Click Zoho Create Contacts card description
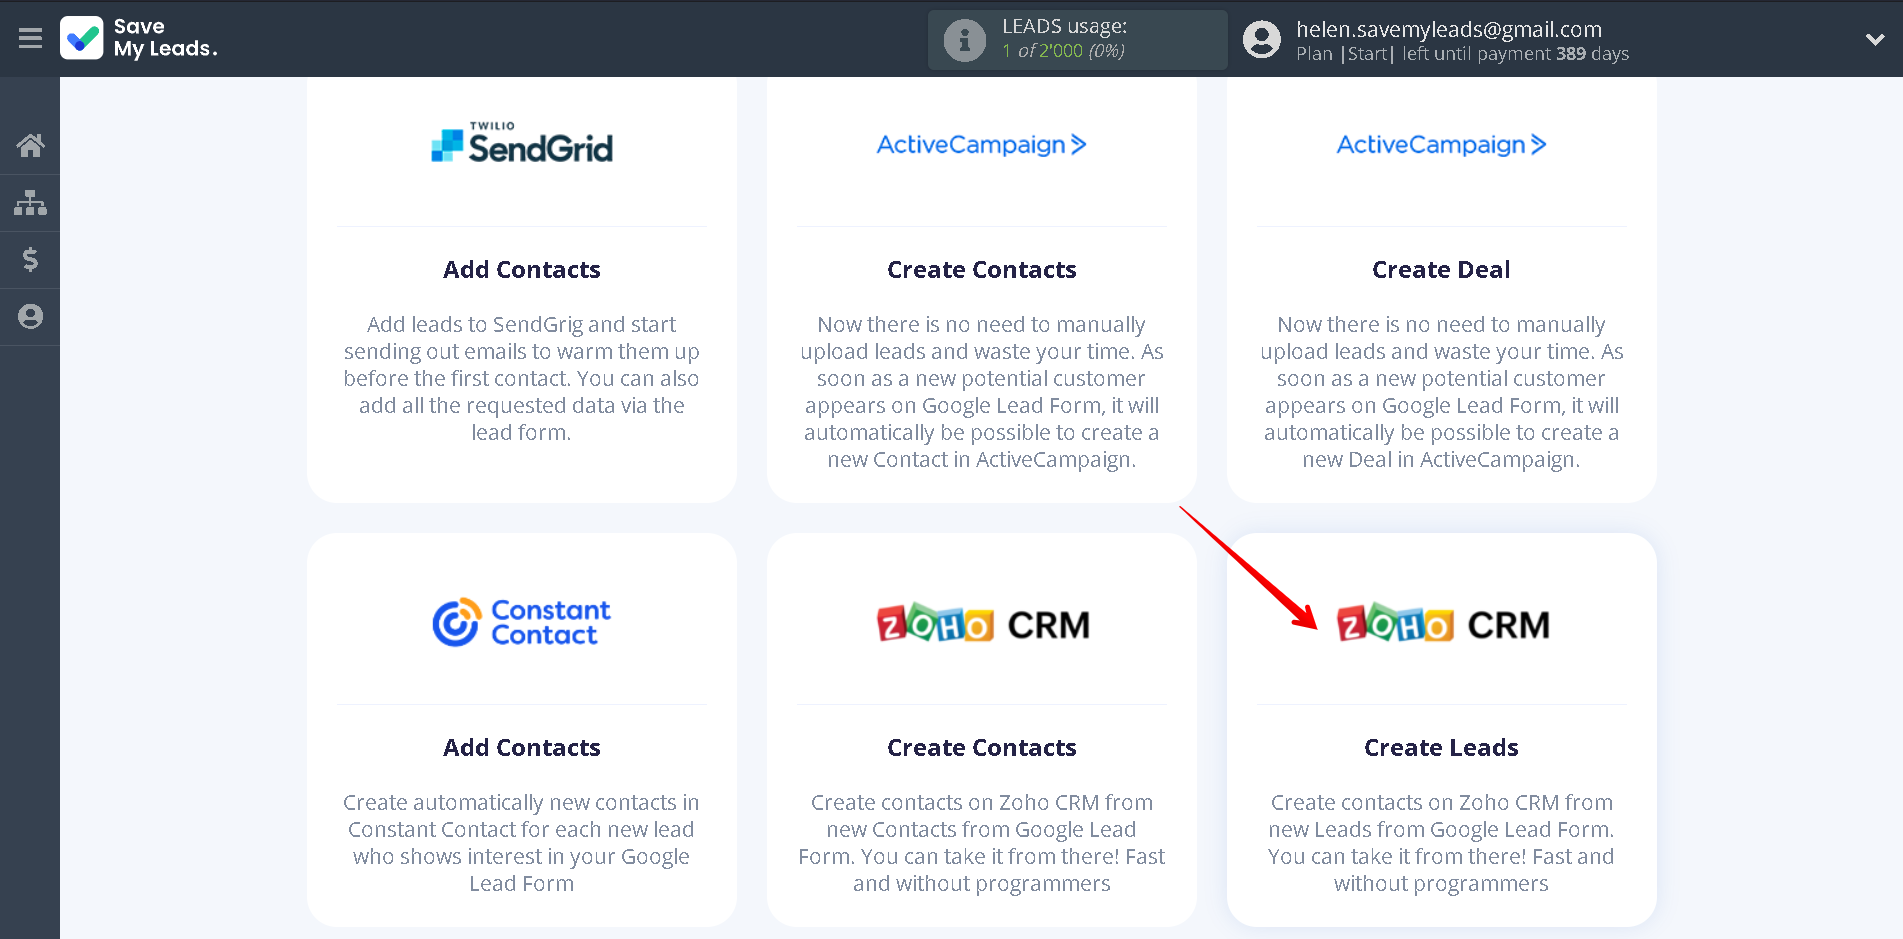The height and width of the screenshot is (939, 1903). click(982, 843)
